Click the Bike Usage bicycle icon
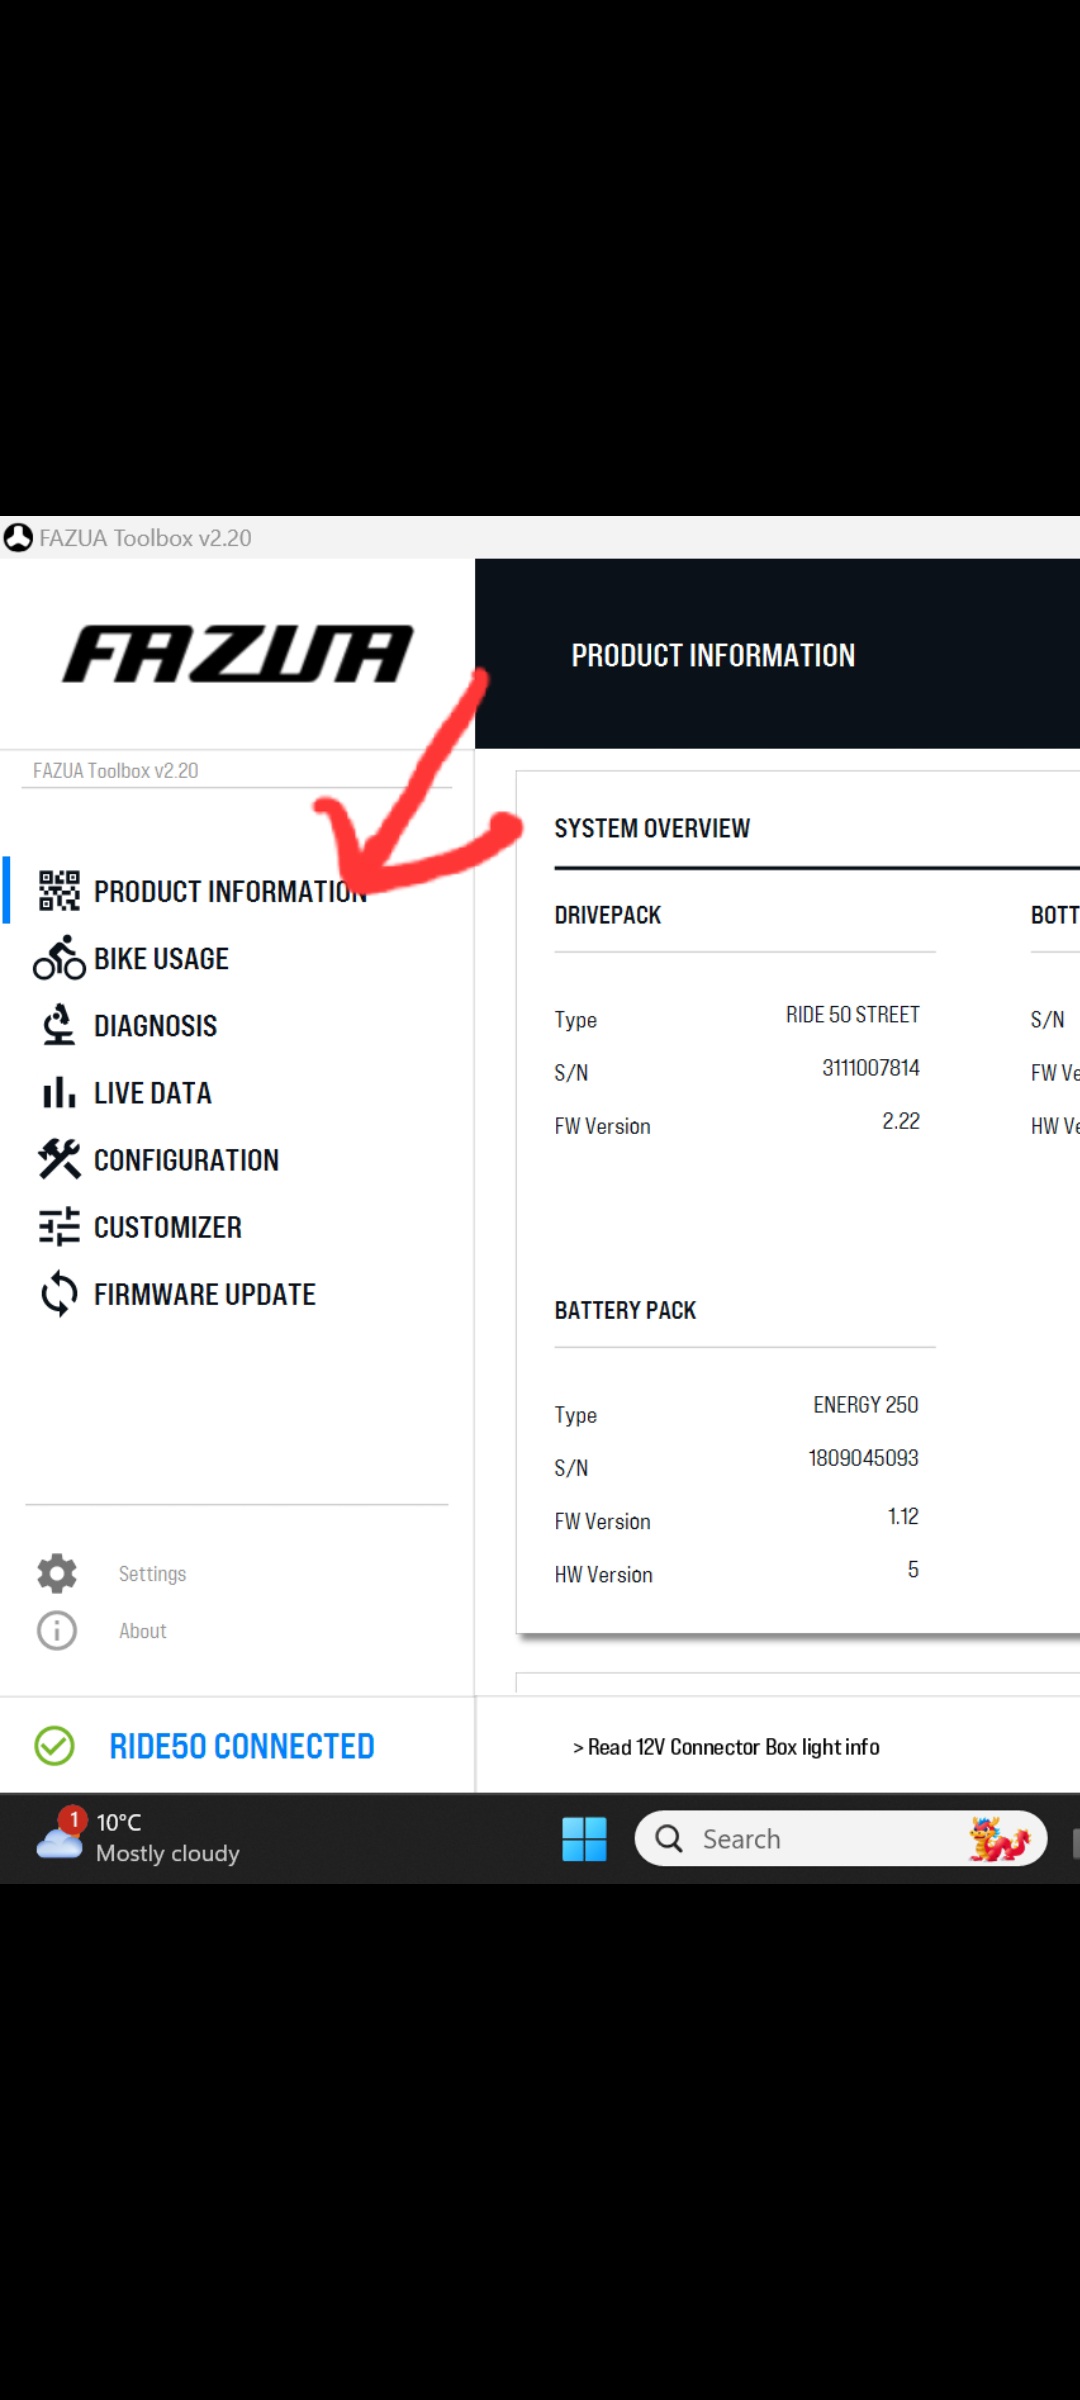1080x2400 pixels. point(59,958)
